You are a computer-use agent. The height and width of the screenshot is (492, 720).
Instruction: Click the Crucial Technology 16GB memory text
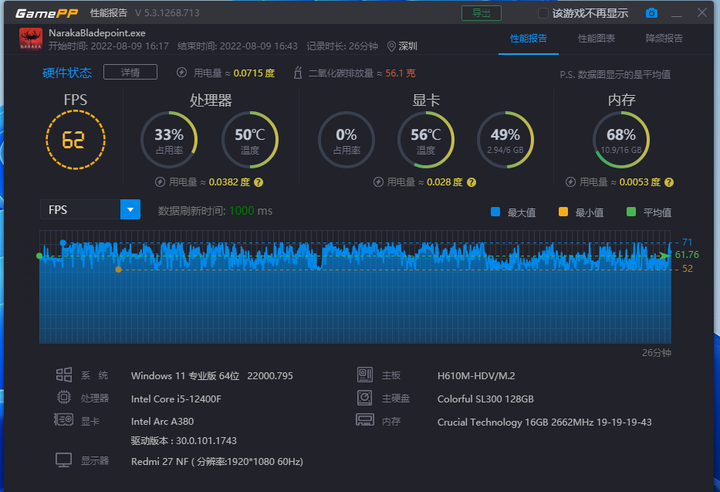tap(544, 422)
